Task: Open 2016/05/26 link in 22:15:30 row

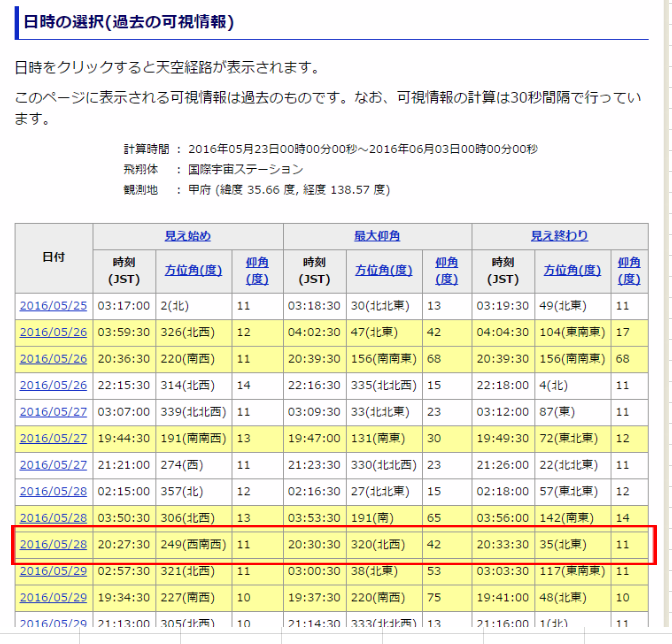Action: pyautogui.click(x=53, y=386)
